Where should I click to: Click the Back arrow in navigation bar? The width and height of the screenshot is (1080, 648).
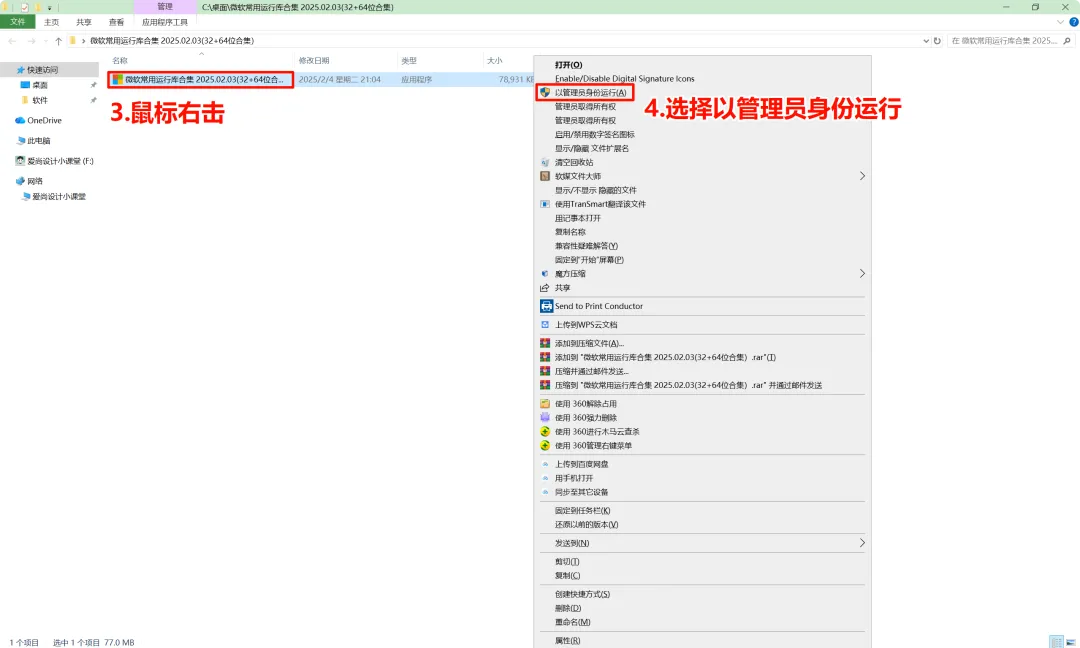(x=12, y=41)
